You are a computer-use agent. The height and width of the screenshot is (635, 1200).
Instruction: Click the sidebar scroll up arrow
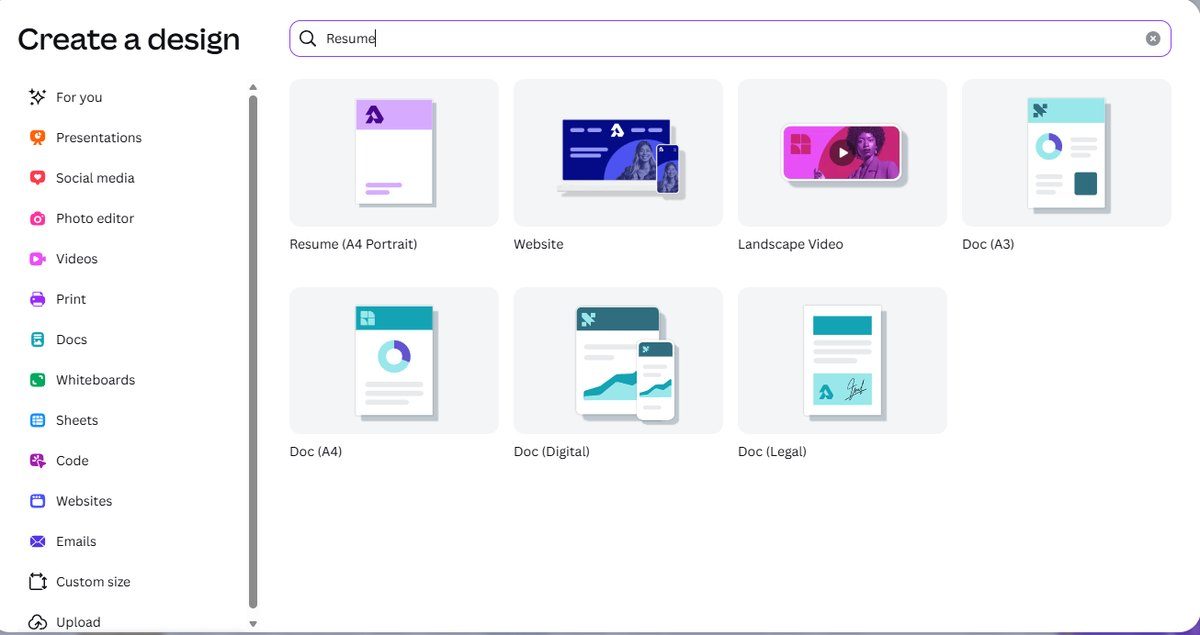pyautogui.click(x=253, y=87)
